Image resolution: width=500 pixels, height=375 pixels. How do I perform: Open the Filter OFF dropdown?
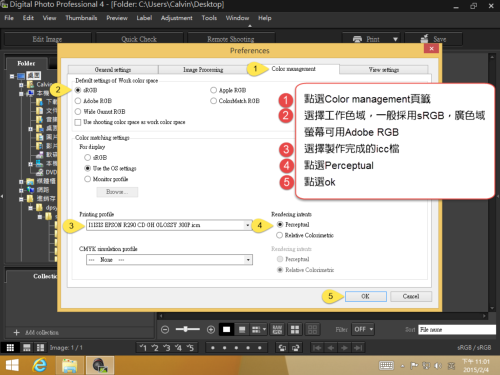click(x=363, y=329)
